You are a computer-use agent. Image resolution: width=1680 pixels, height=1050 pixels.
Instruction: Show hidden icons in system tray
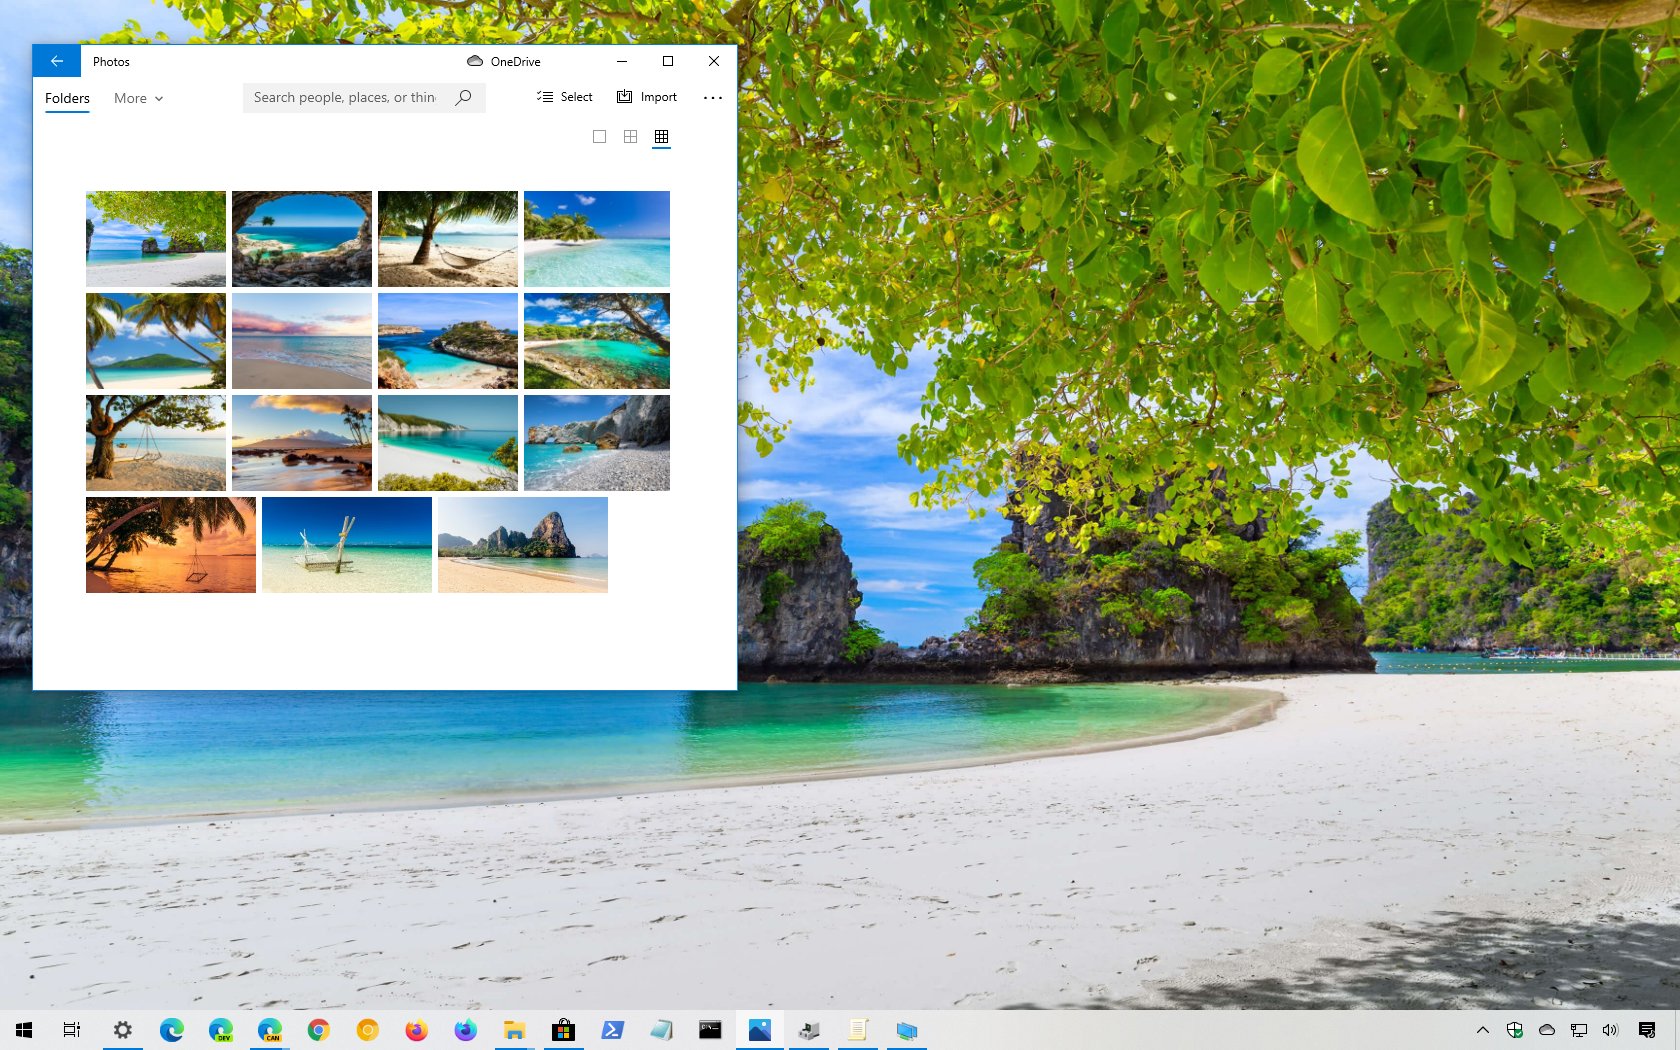(1482, 1030)
